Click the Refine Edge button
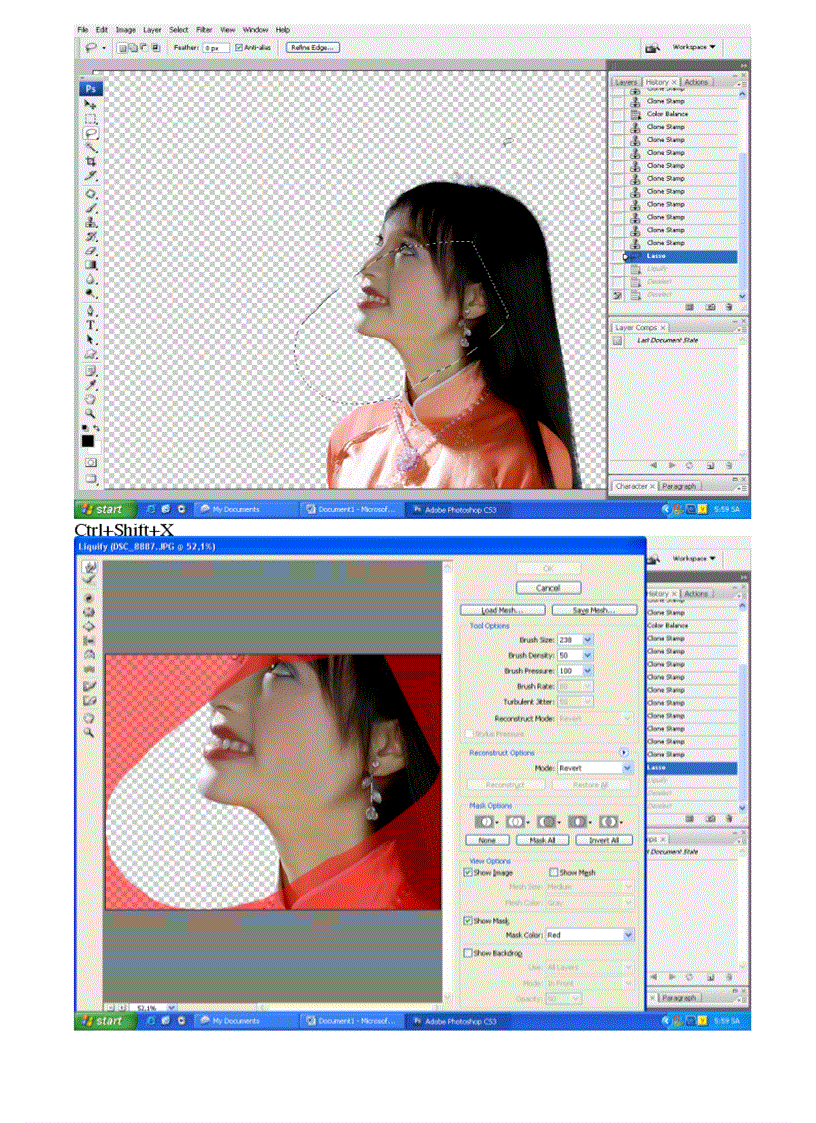816x1123 pixels. pyautogui.click(x=311, y=47)
